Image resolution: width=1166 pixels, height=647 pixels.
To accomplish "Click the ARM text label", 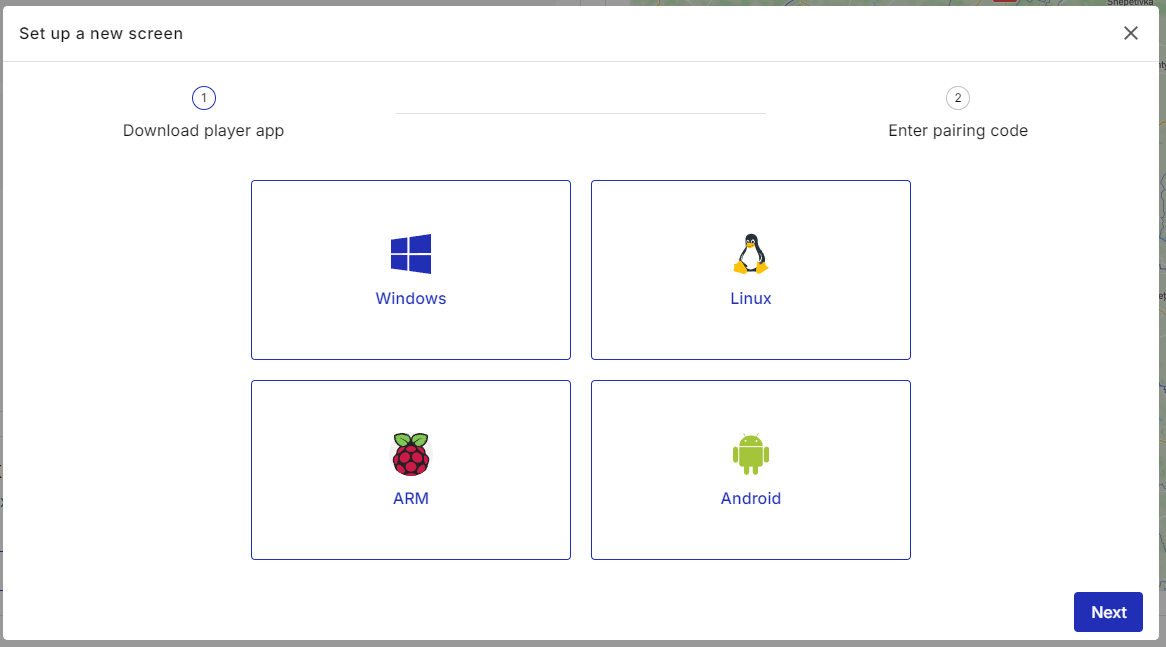I will 410,498.
